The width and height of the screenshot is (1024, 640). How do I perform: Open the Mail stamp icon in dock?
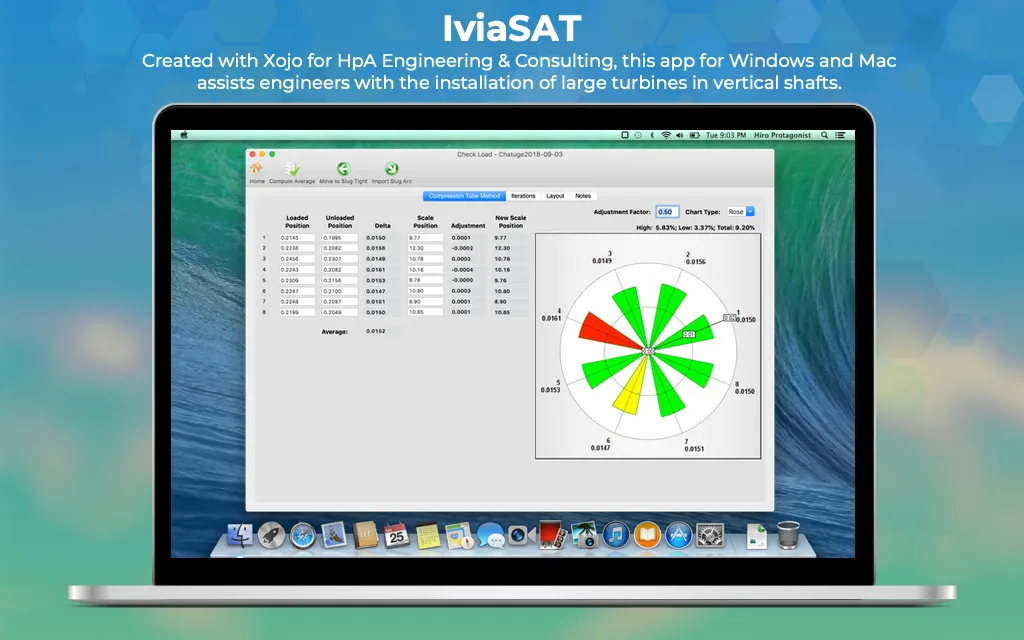click(x=334, y=536)
